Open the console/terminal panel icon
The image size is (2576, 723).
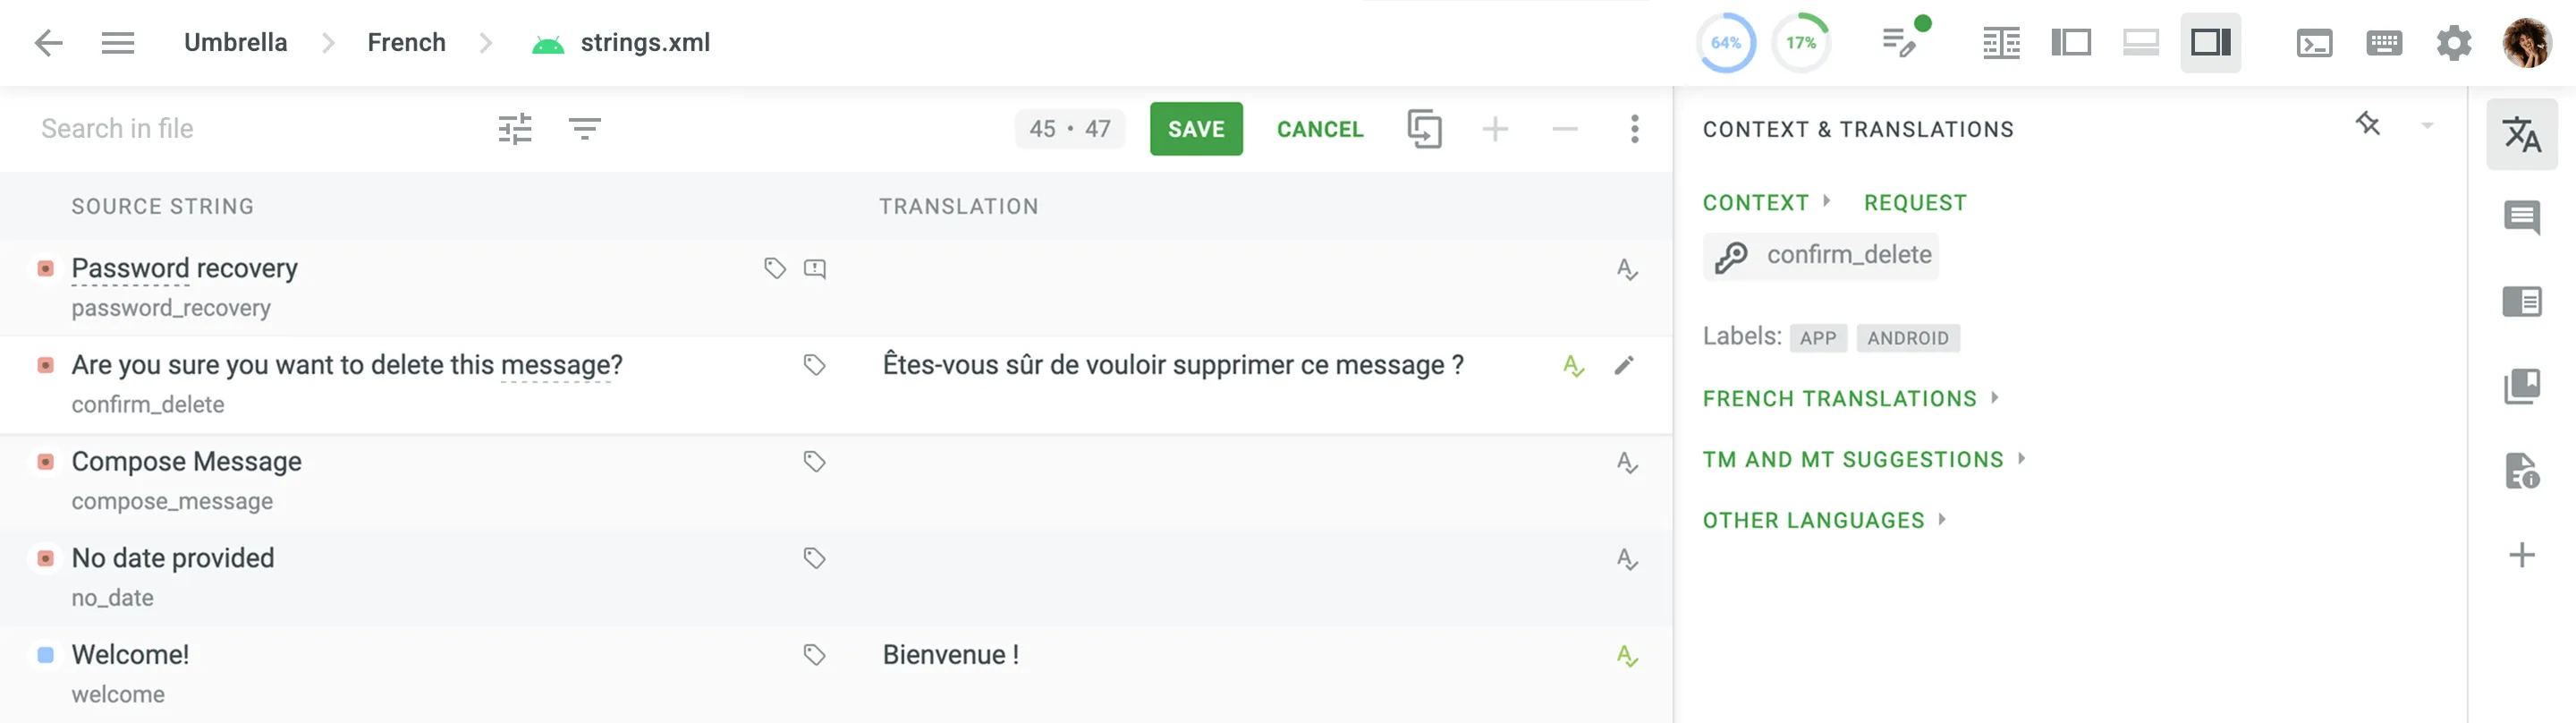point(2314,42)
